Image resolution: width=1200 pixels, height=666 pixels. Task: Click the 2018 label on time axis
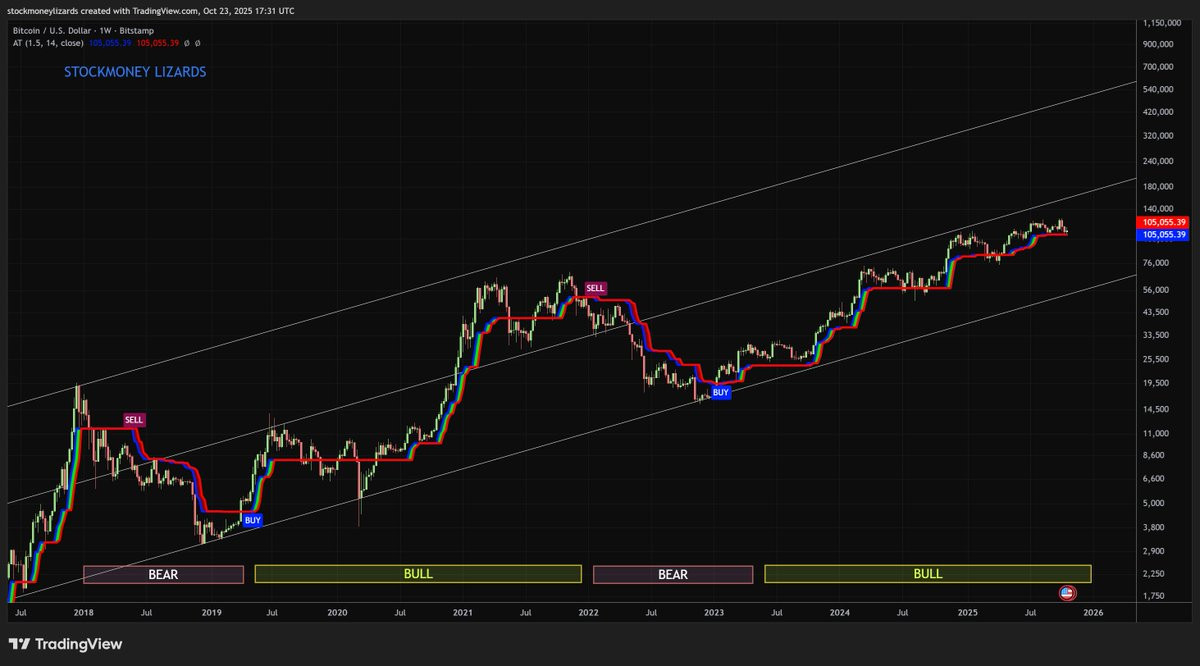(x=83, y=611)
